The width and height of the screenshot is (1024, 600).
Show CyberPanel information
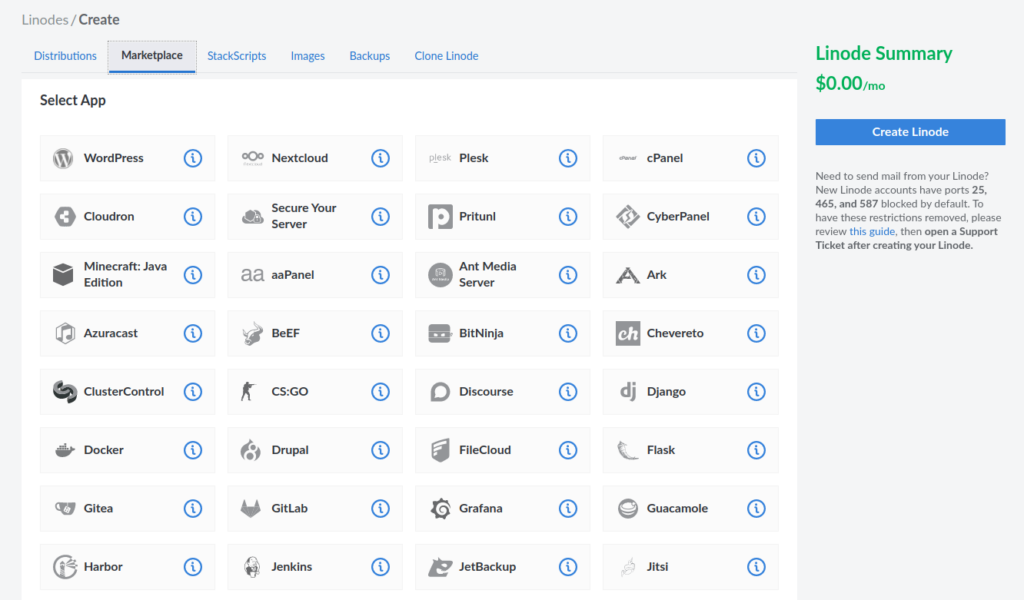point(756,216)
